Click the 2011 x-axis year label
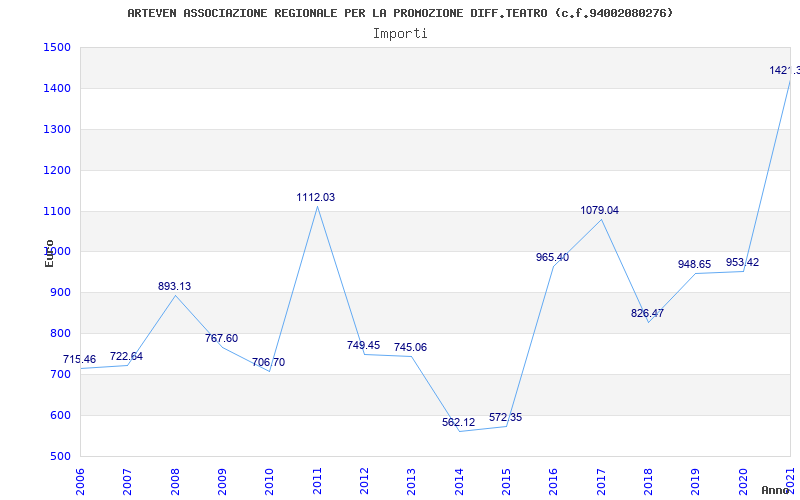800x500 pixels. (x=317, y=482)
